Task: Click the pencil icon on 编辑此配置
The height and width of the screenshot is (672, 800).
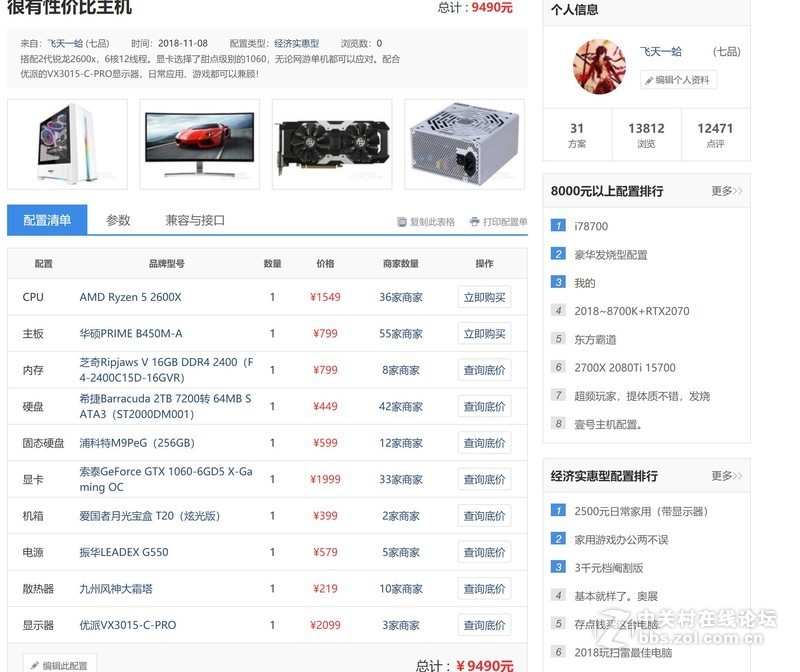Action: click(x=35, y=665)
